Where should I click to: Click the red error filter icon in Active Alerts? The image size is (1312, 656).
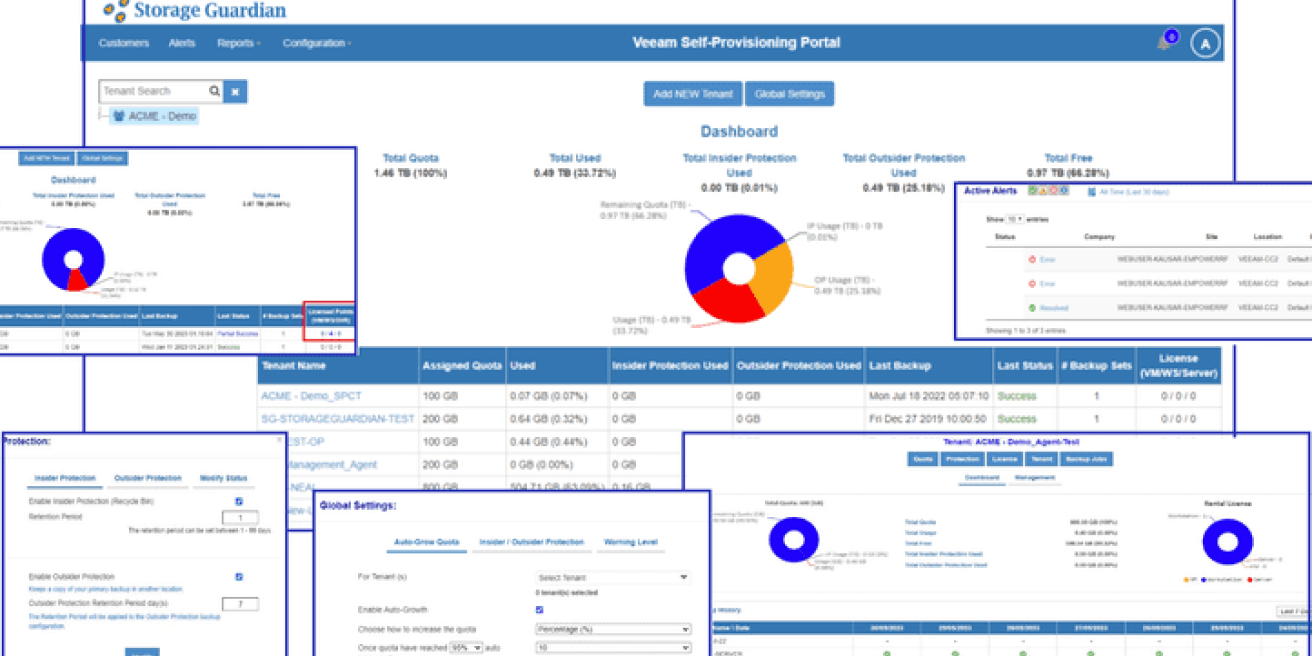tap(1053, 191)
